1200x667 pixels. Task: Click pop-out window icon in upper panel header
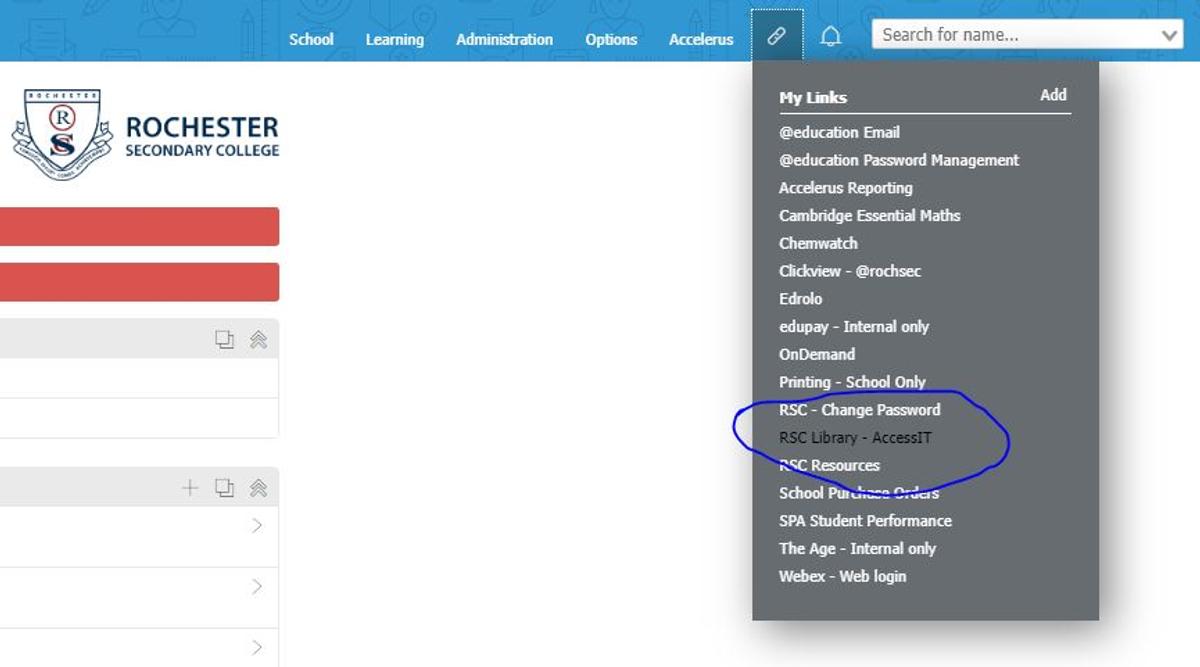point(224,340)
